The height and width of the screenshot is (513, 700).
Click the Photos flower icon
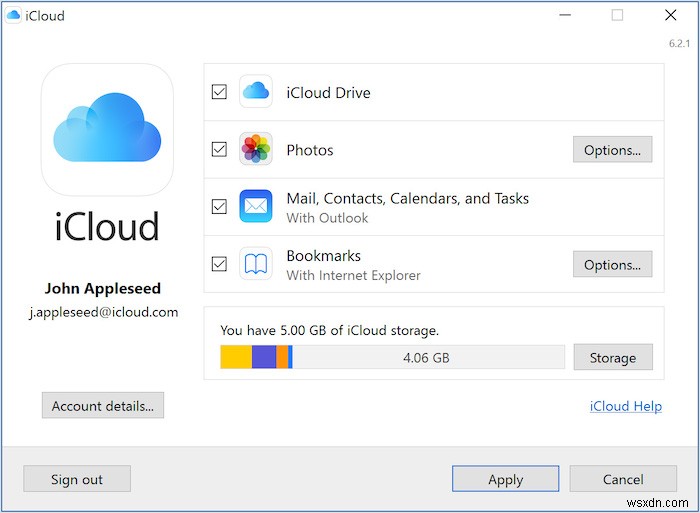tap(256, 149)
